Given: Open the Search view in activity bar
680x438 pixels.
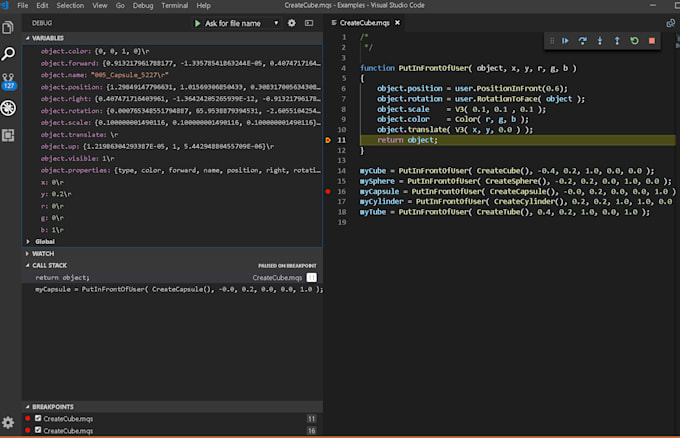Looking at the screenshot, I should point(8,54).
